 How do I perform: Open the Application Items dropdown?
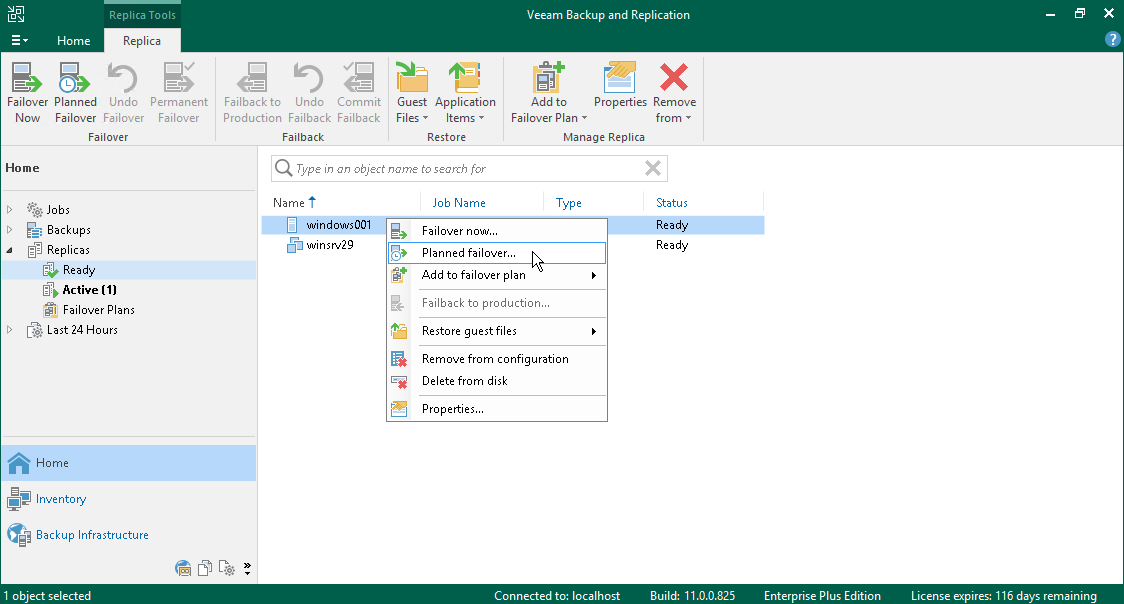[465, 93]
